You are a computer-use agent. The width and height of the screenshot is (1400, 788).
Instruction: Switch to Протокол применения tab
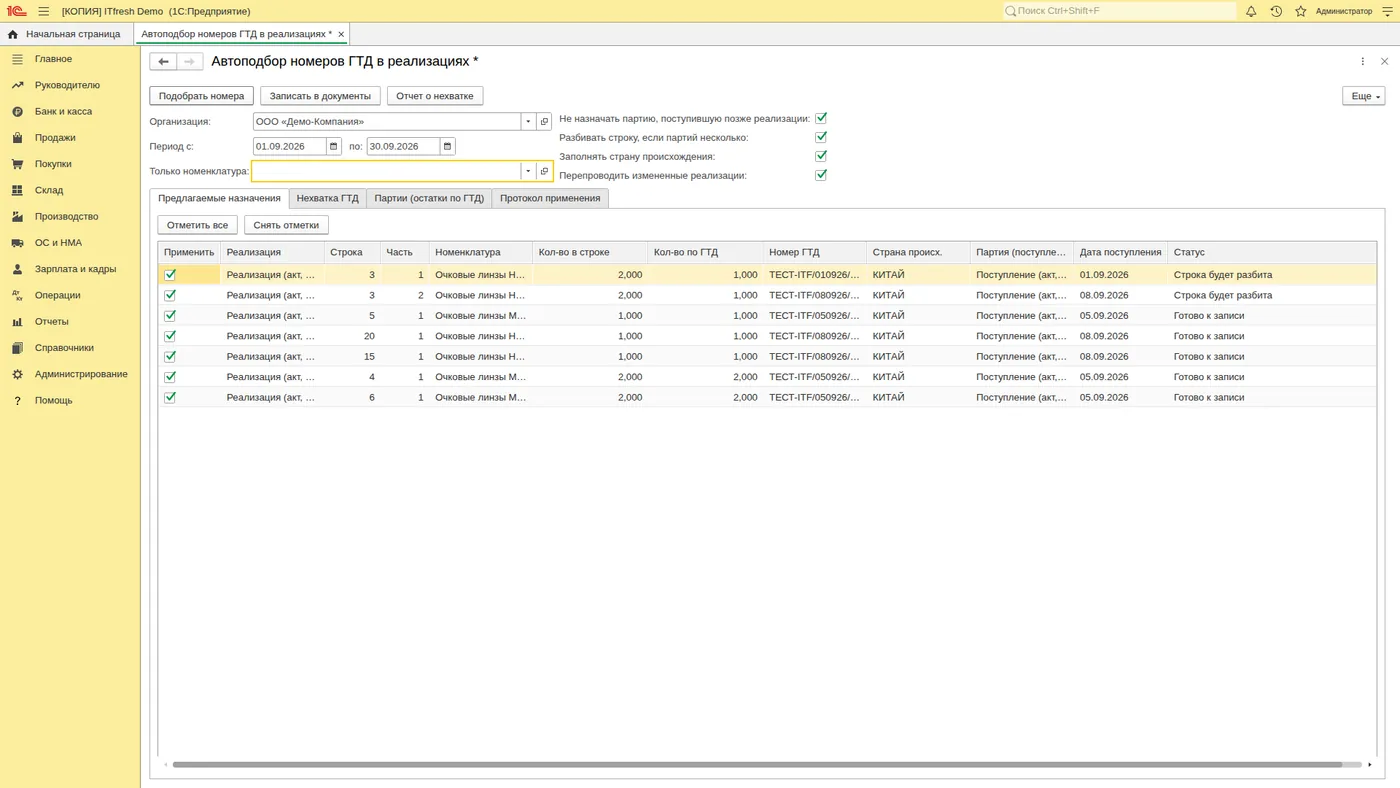click(x=550, y=198)
